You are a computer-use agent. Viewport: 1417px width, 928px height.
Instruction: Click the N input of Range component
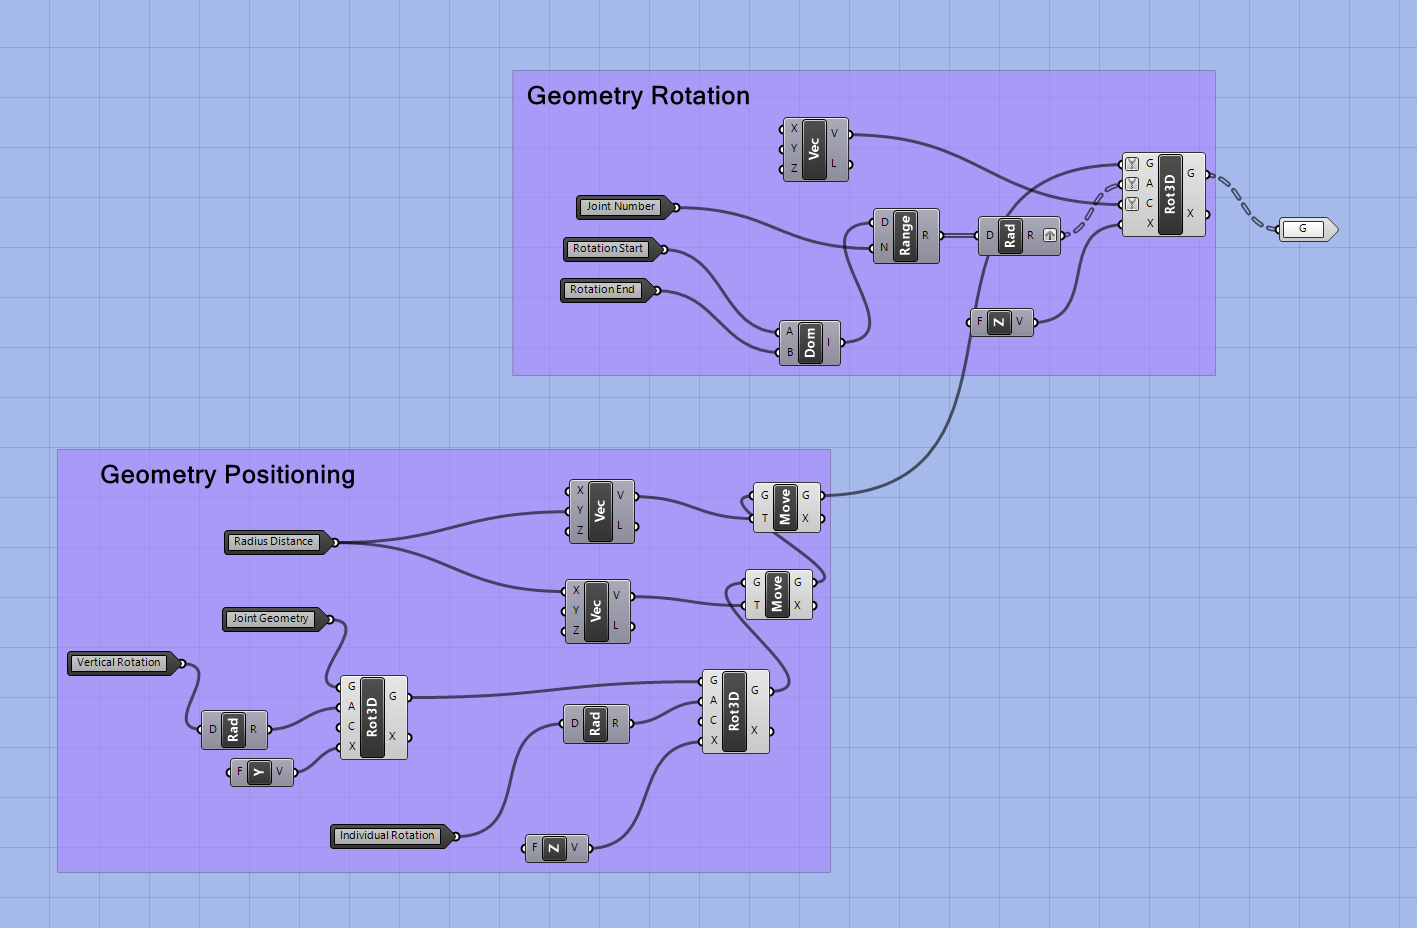tap(884, 248)
